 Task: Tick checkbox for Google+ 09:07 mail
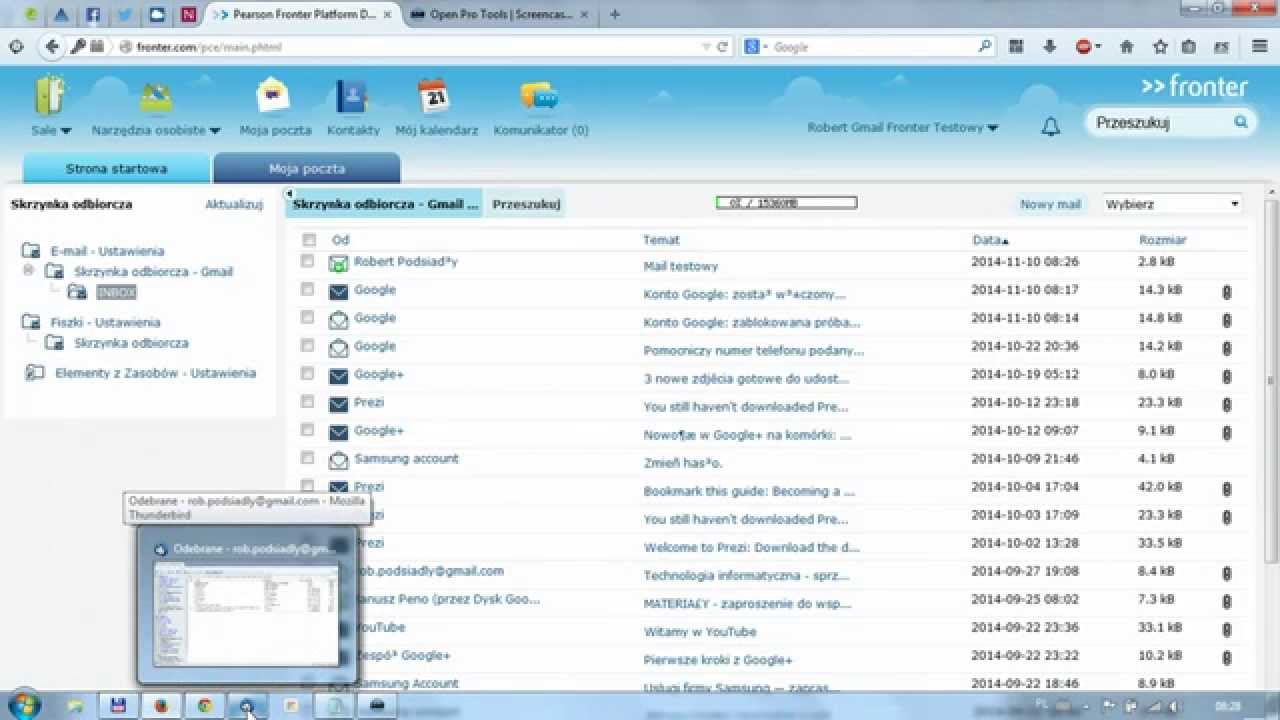point(308,429)
